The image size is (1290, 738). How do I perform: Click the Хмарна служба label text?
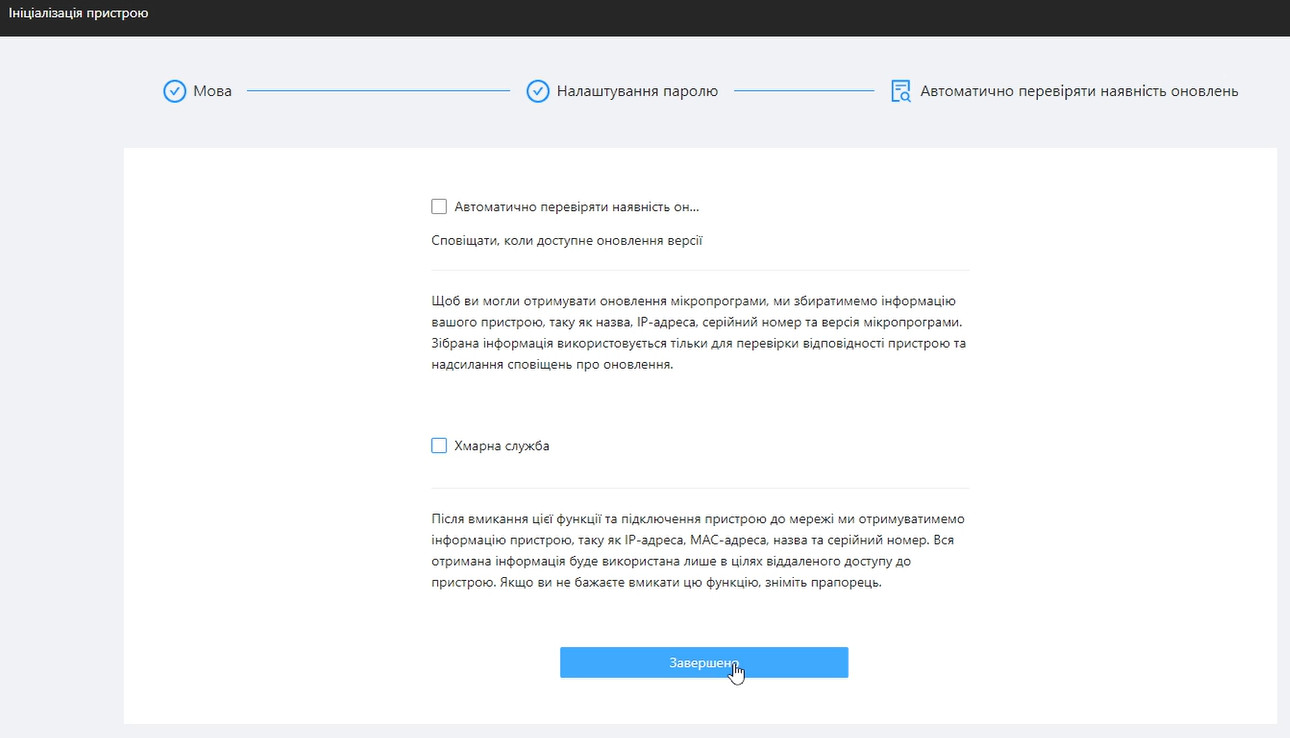tap(502, 446)
